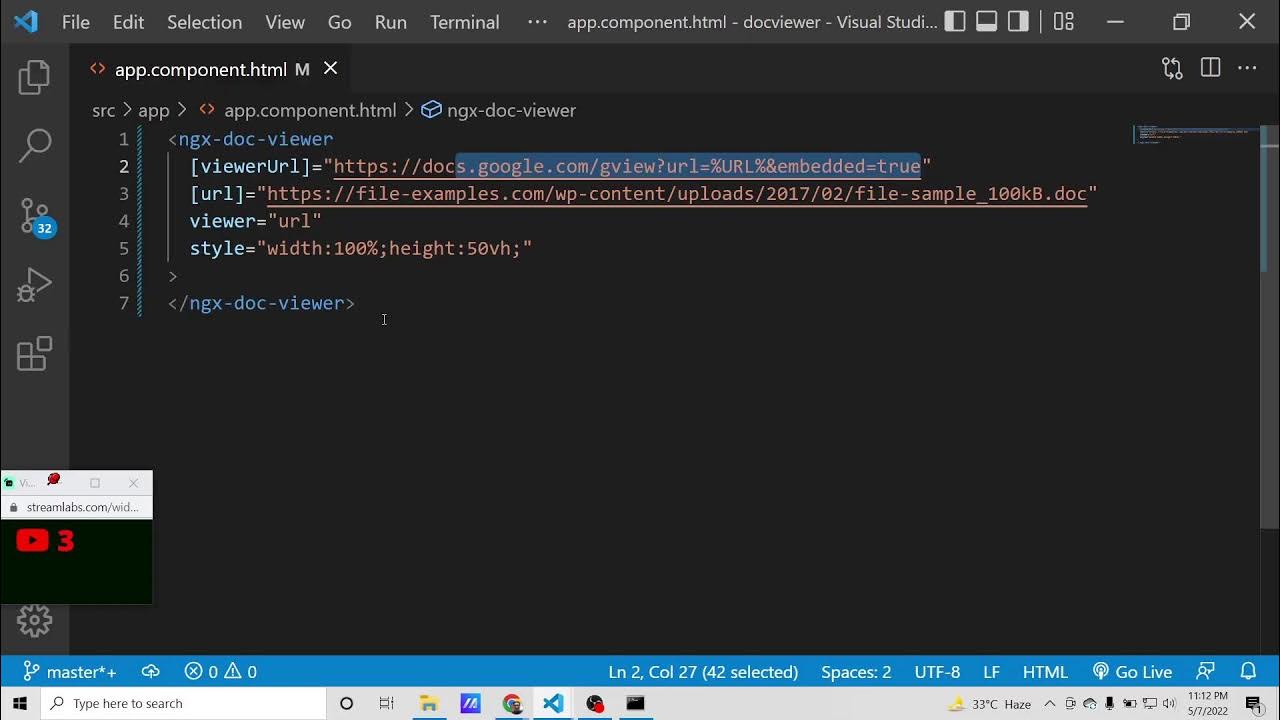Open the Terminal menu
This screenshot has width=1280, height=720.
464,22
